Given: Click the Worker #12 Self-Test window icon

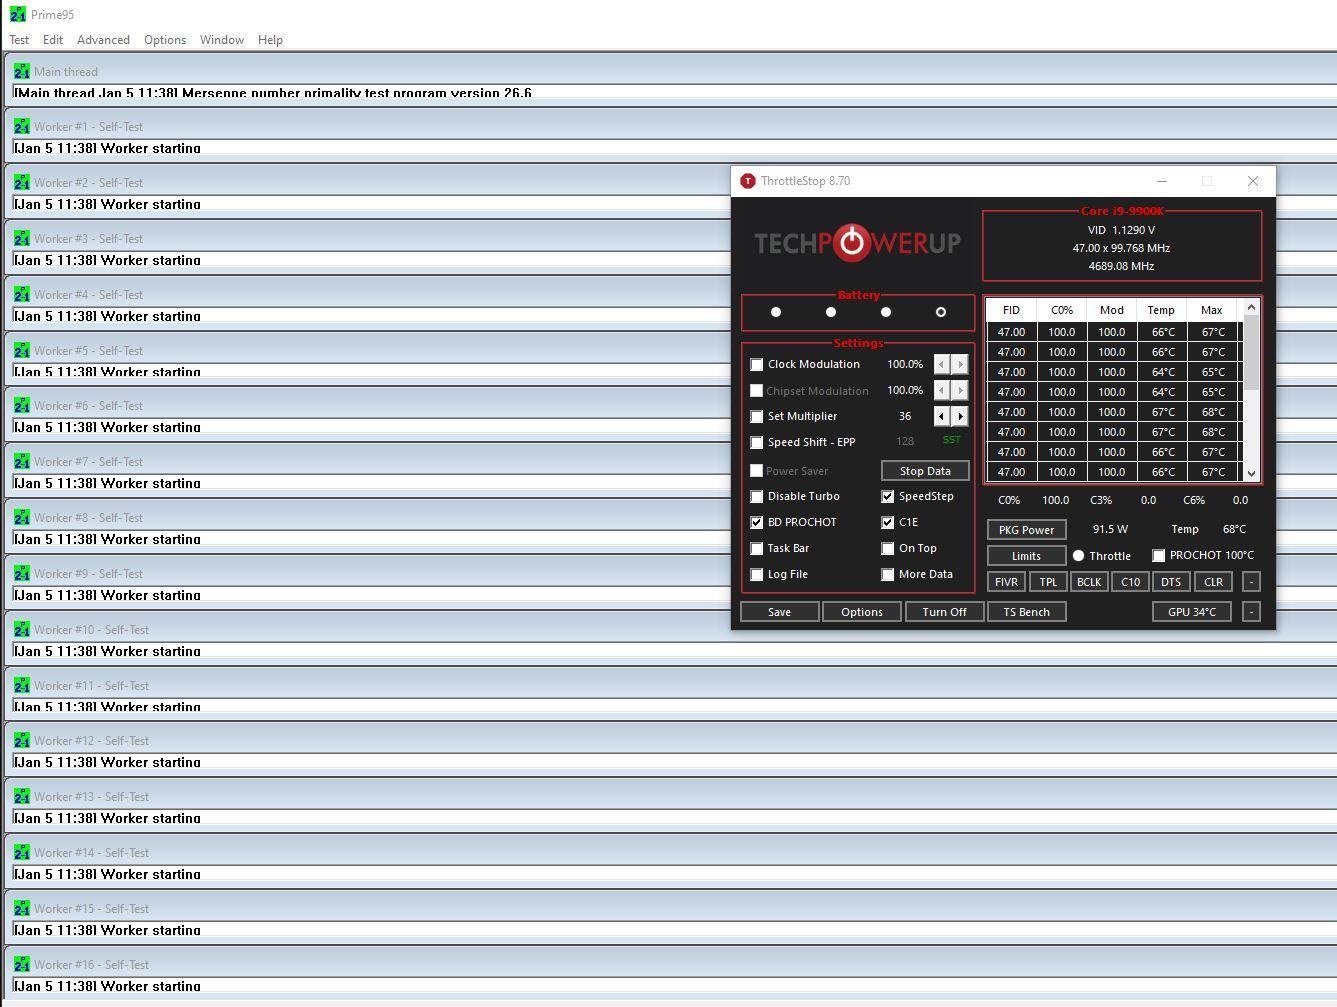Looking at the screenshot, I should point(22,741).
